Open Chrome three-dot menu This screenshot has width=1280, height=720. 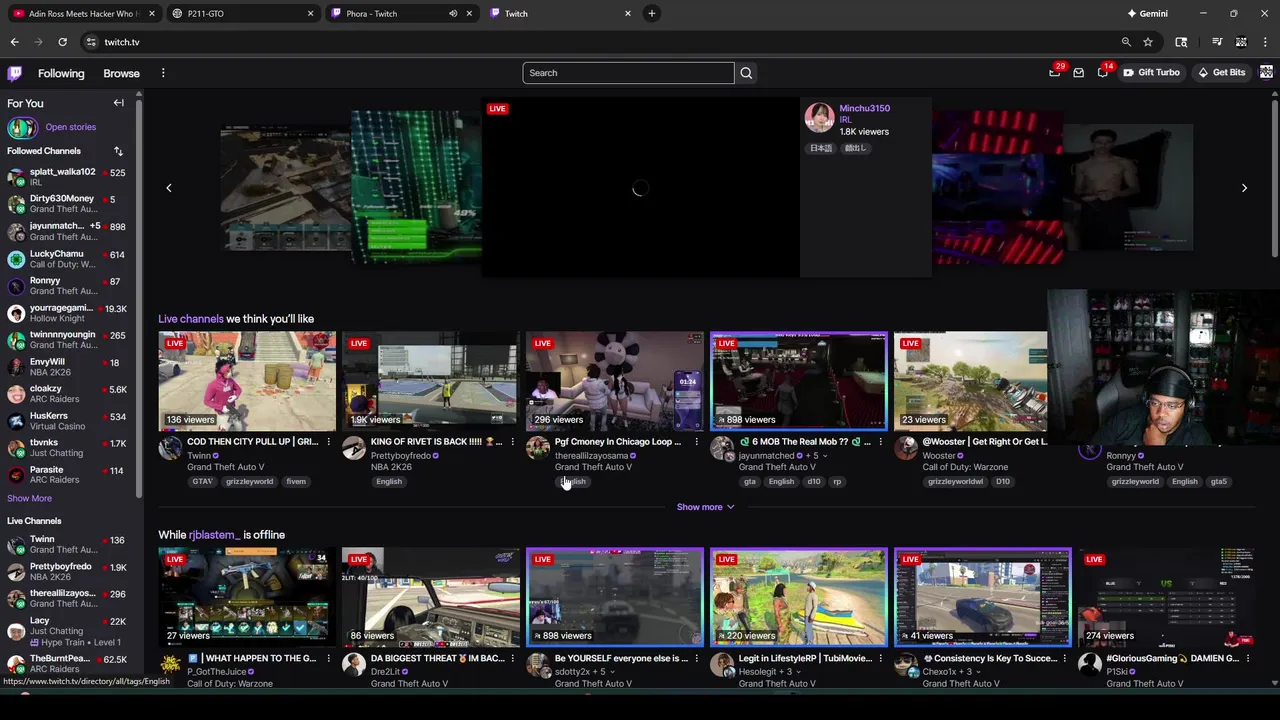(1266, 42)
